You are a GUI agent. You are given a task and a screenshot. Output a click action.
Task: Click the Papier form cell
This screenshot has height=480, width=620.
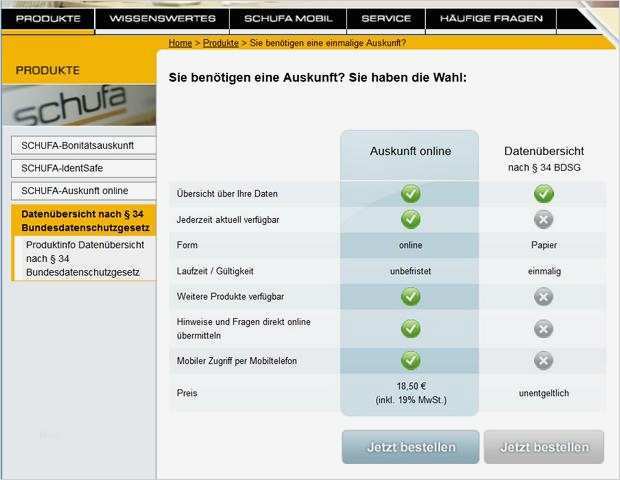(544, 245)
